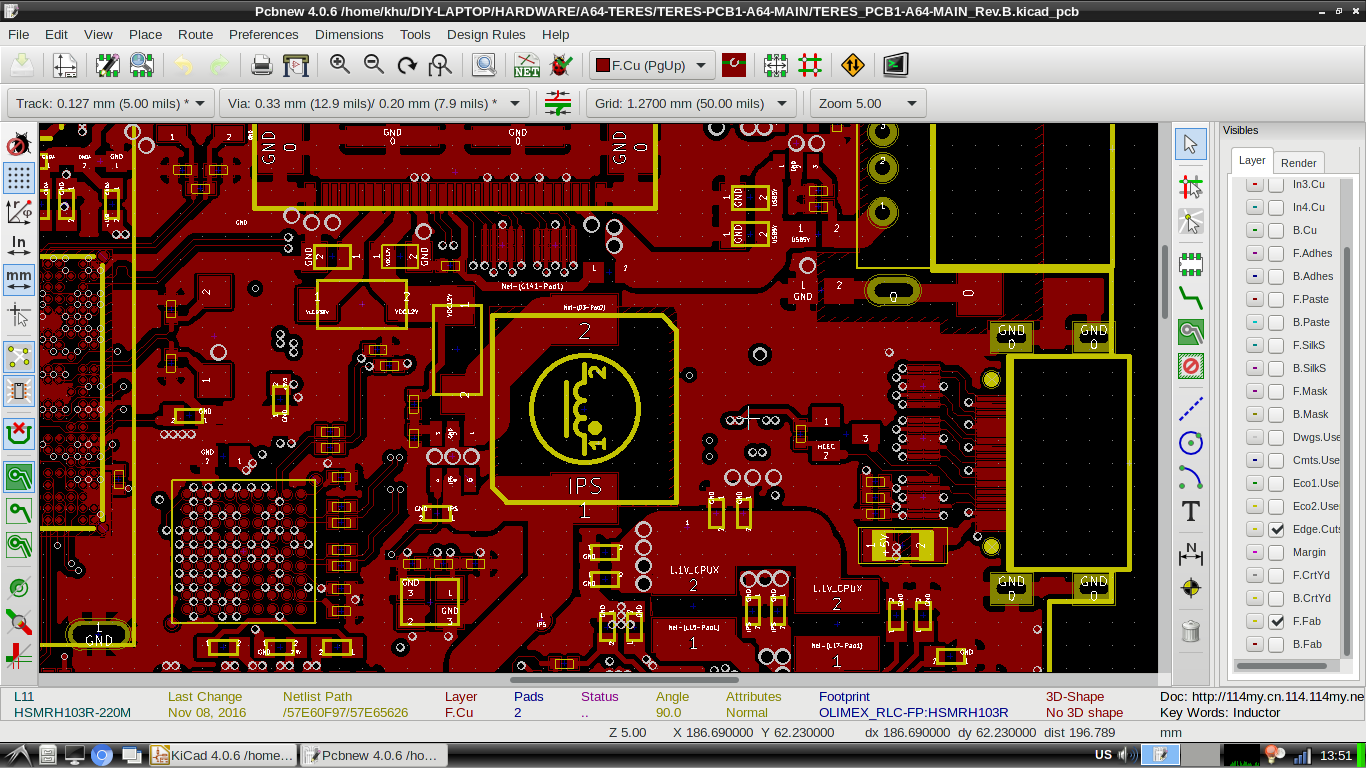Select add text tool
The height and width of the screenshot is (768, 1366).
coord(1190,511)
